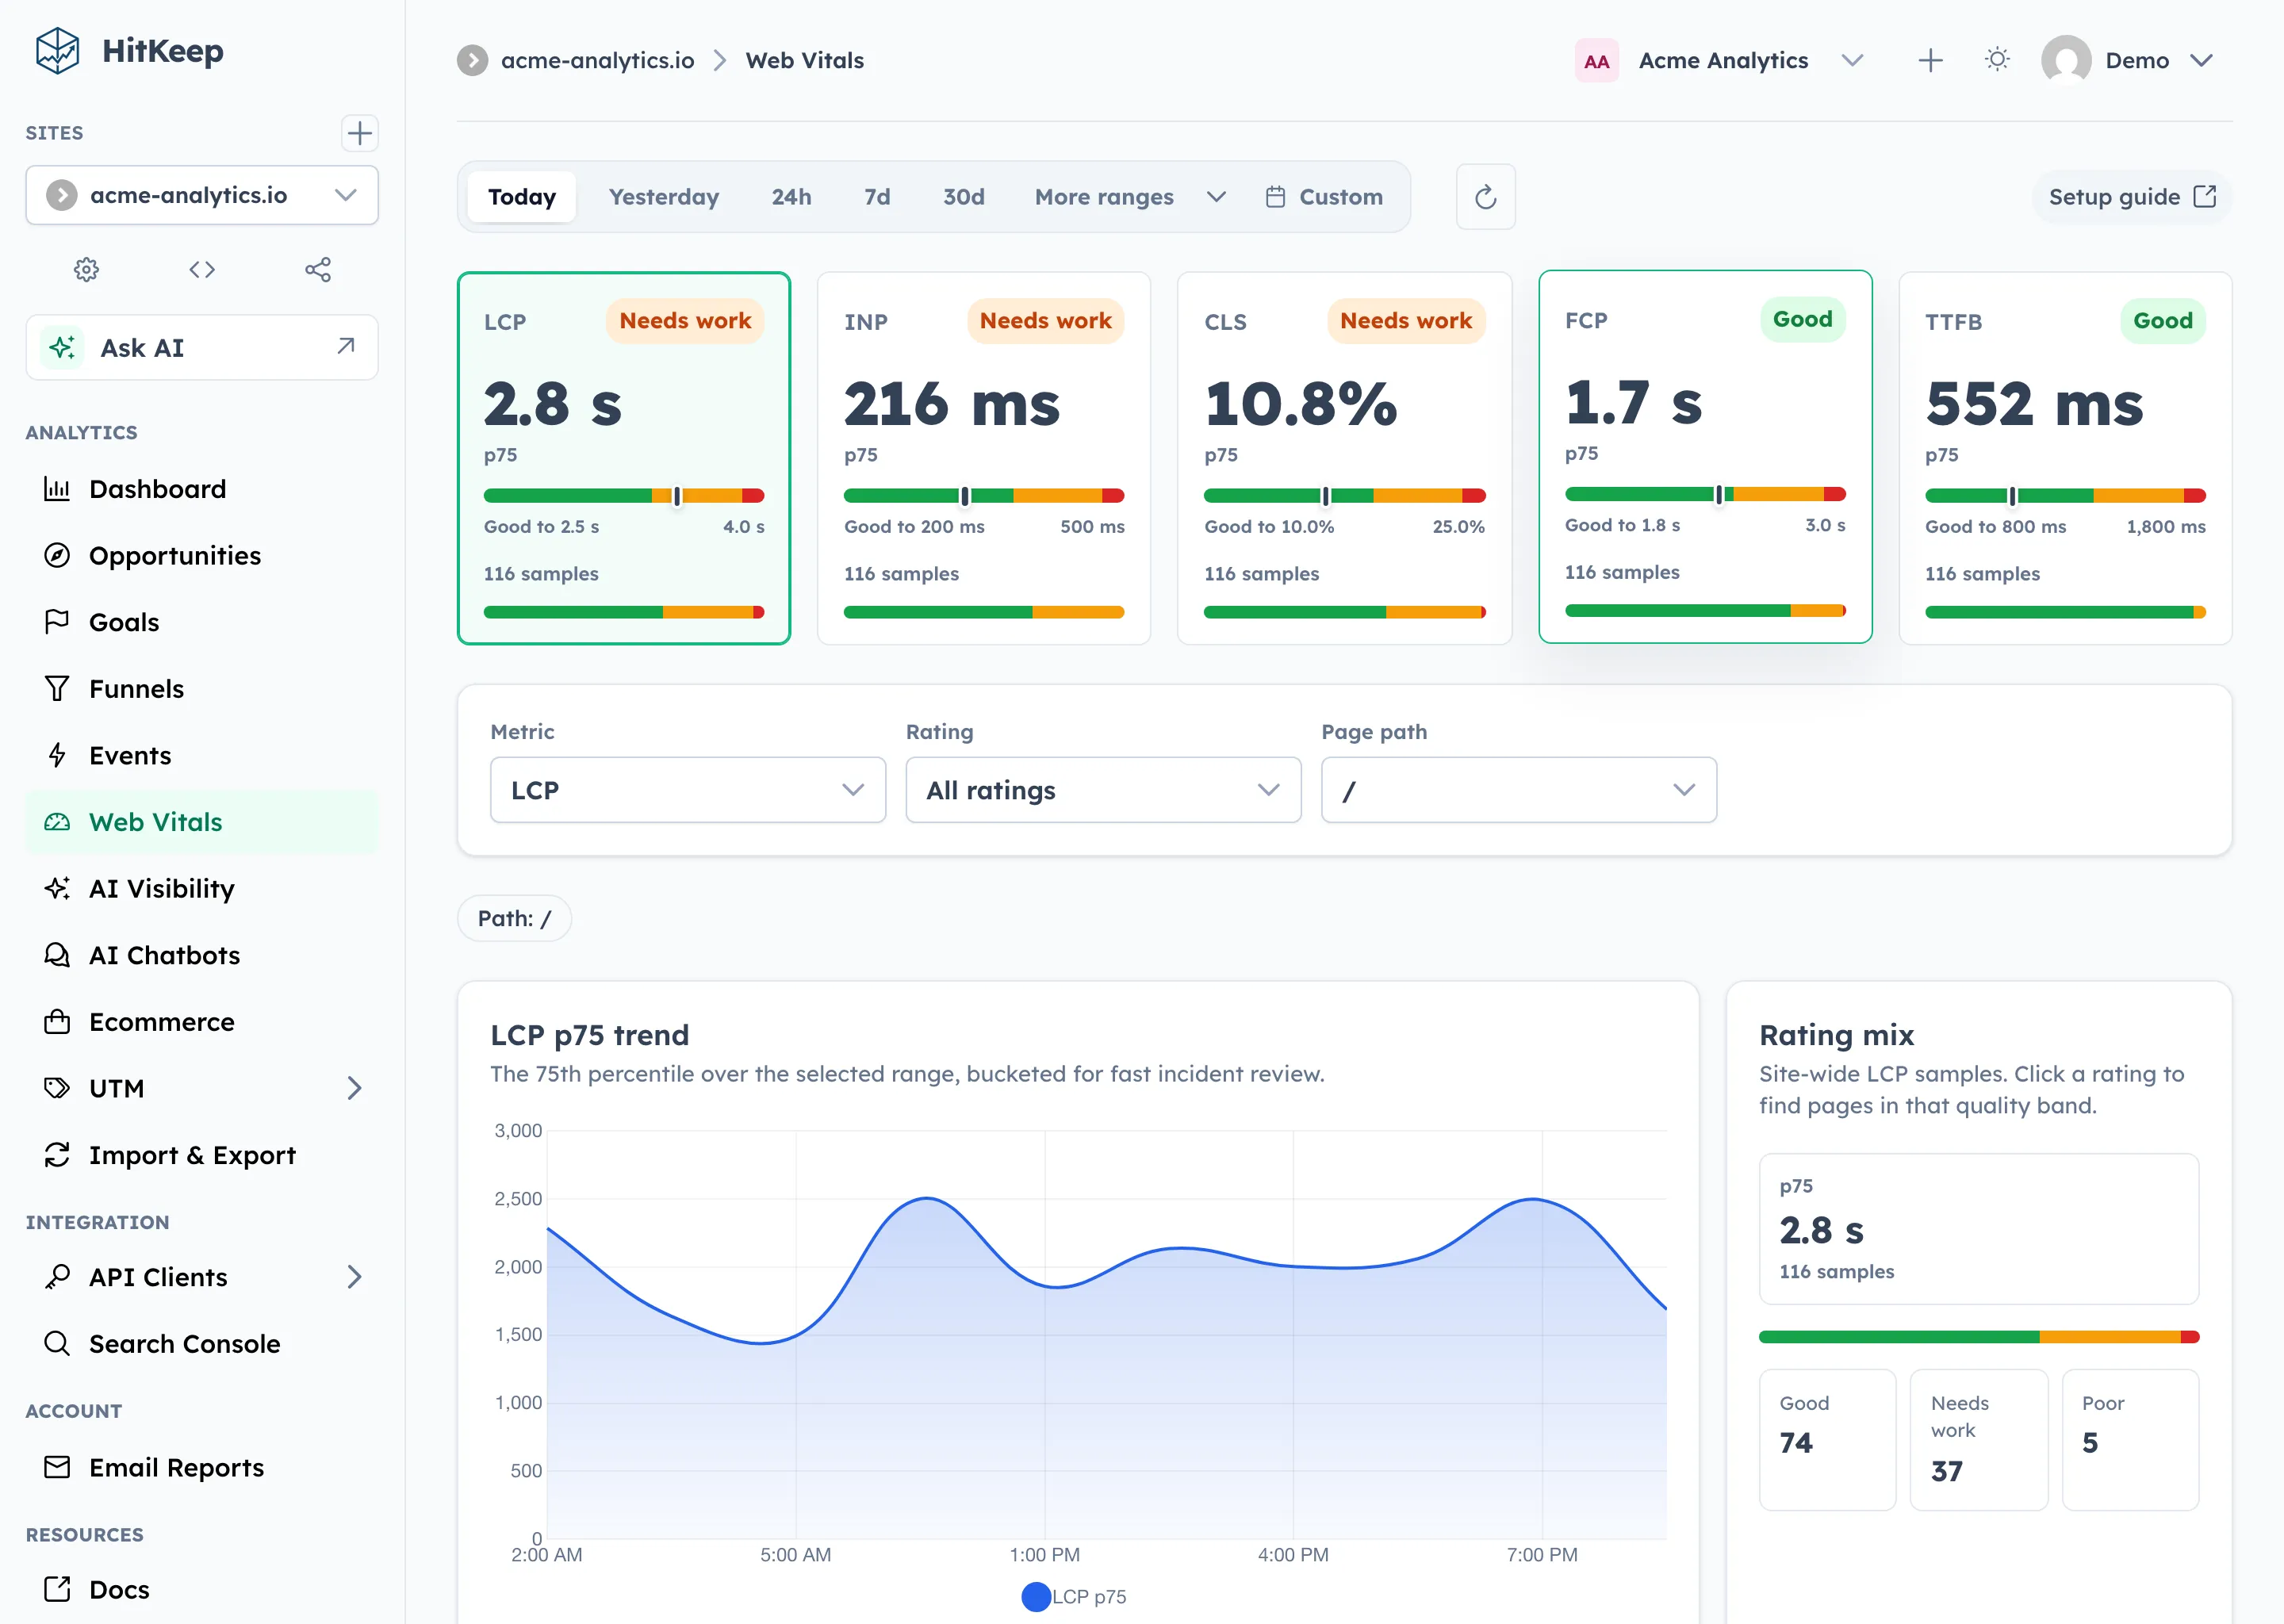Click the AI Visibility sparkle icon

(x=57, y=888)
